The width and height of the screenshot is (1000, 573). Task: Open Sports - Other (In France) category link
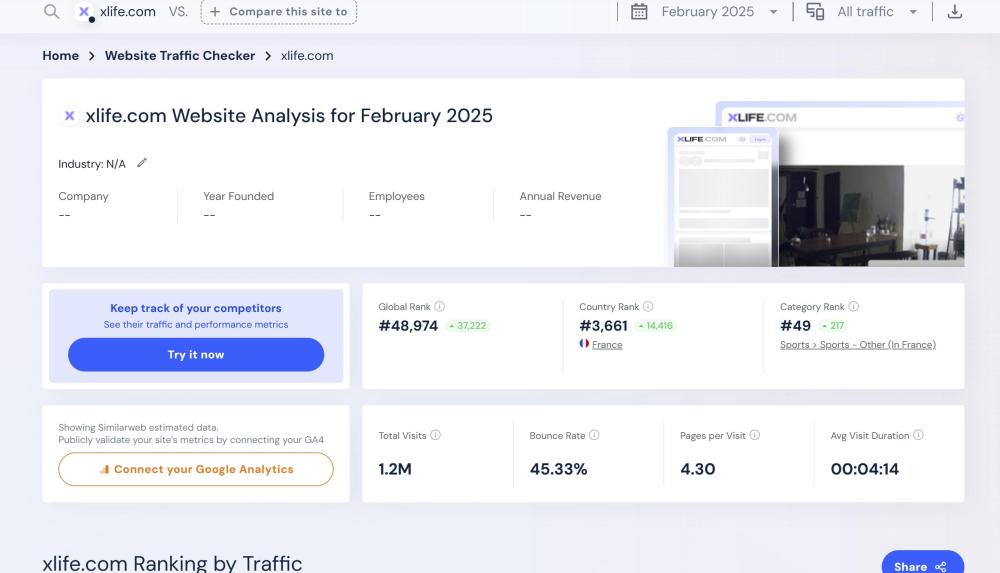point(857,345)
